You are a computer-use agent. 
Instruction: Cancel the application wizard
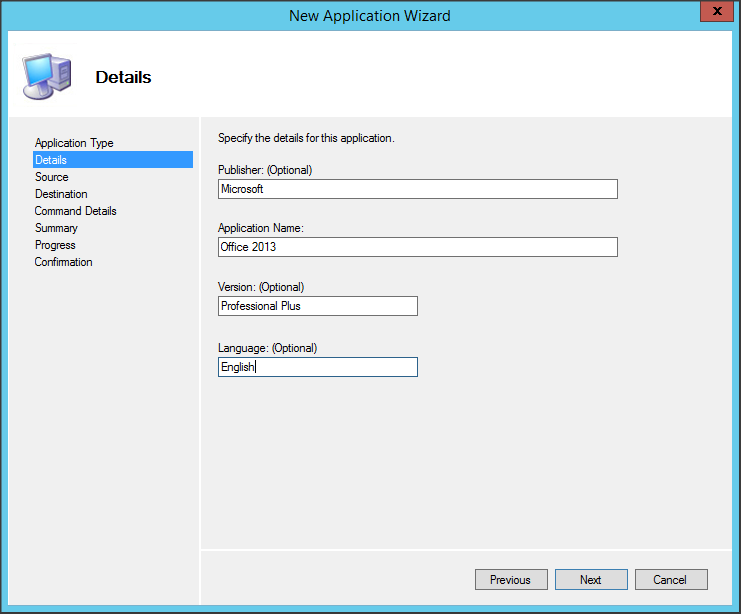point(670,580)
